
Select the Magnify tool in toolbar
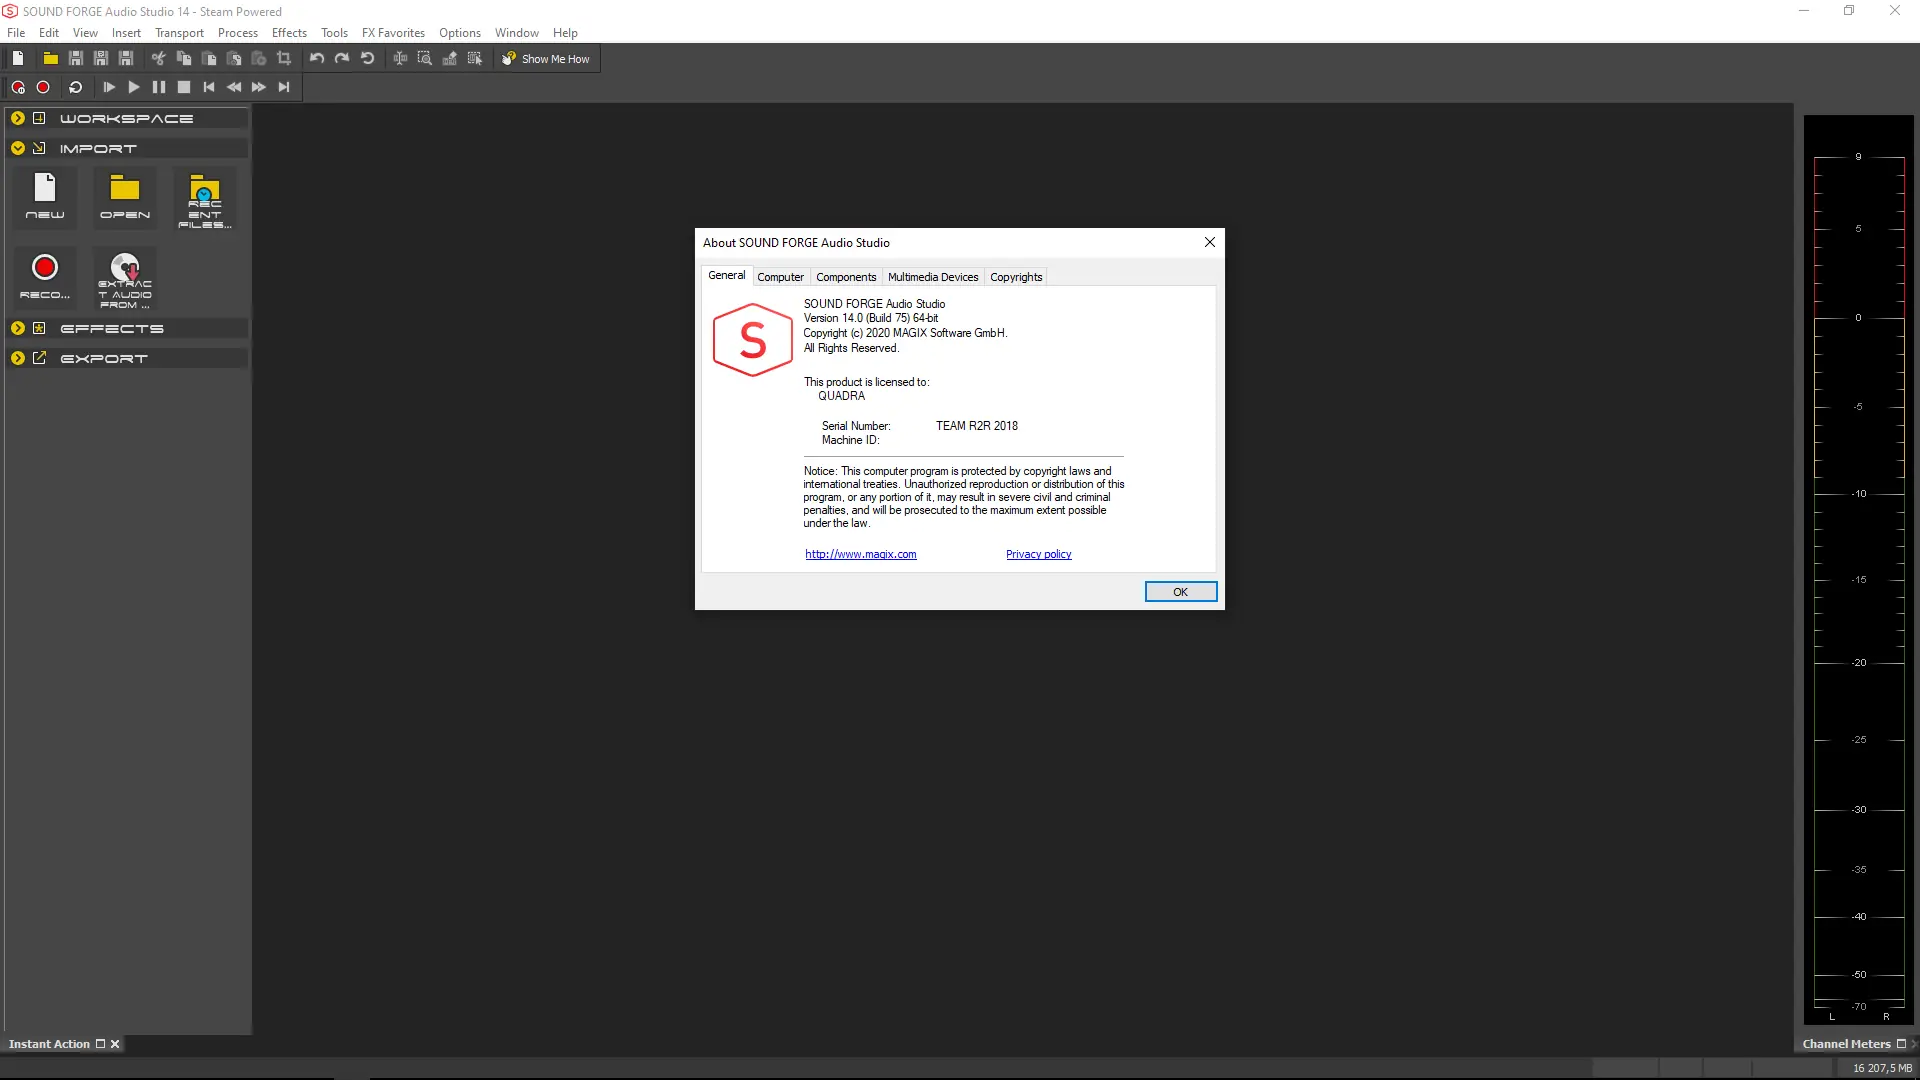[424, 59]
